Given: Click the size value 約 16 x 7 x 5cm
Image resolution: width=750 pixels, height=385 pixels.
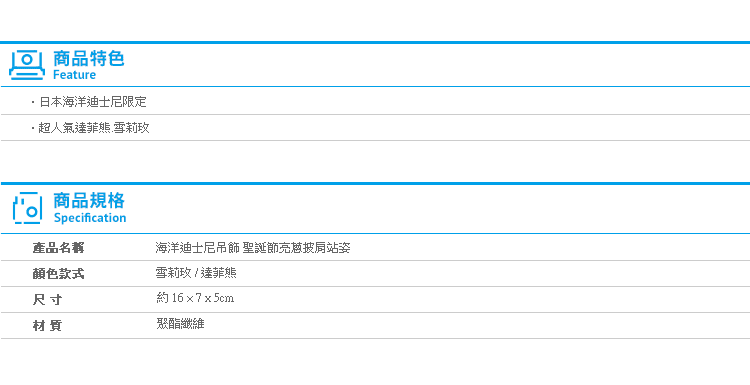Looking at the screenshot, I should 195,298.
